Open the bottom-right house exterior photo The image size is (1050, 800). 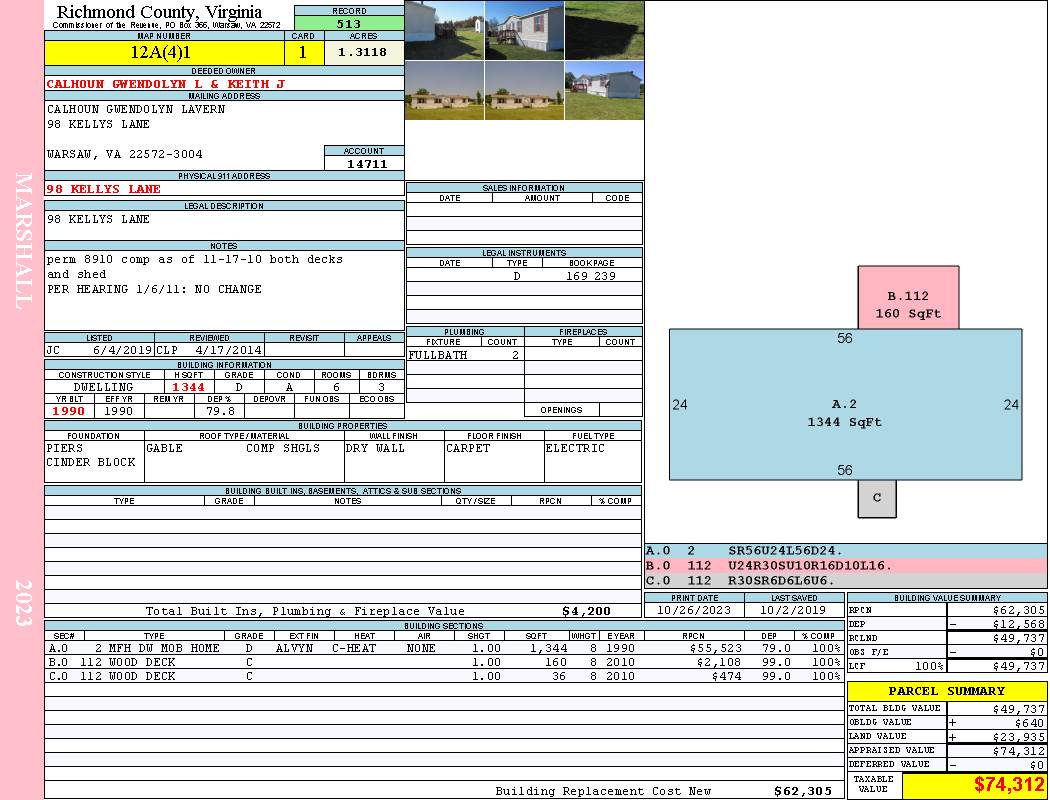[604, 90]
